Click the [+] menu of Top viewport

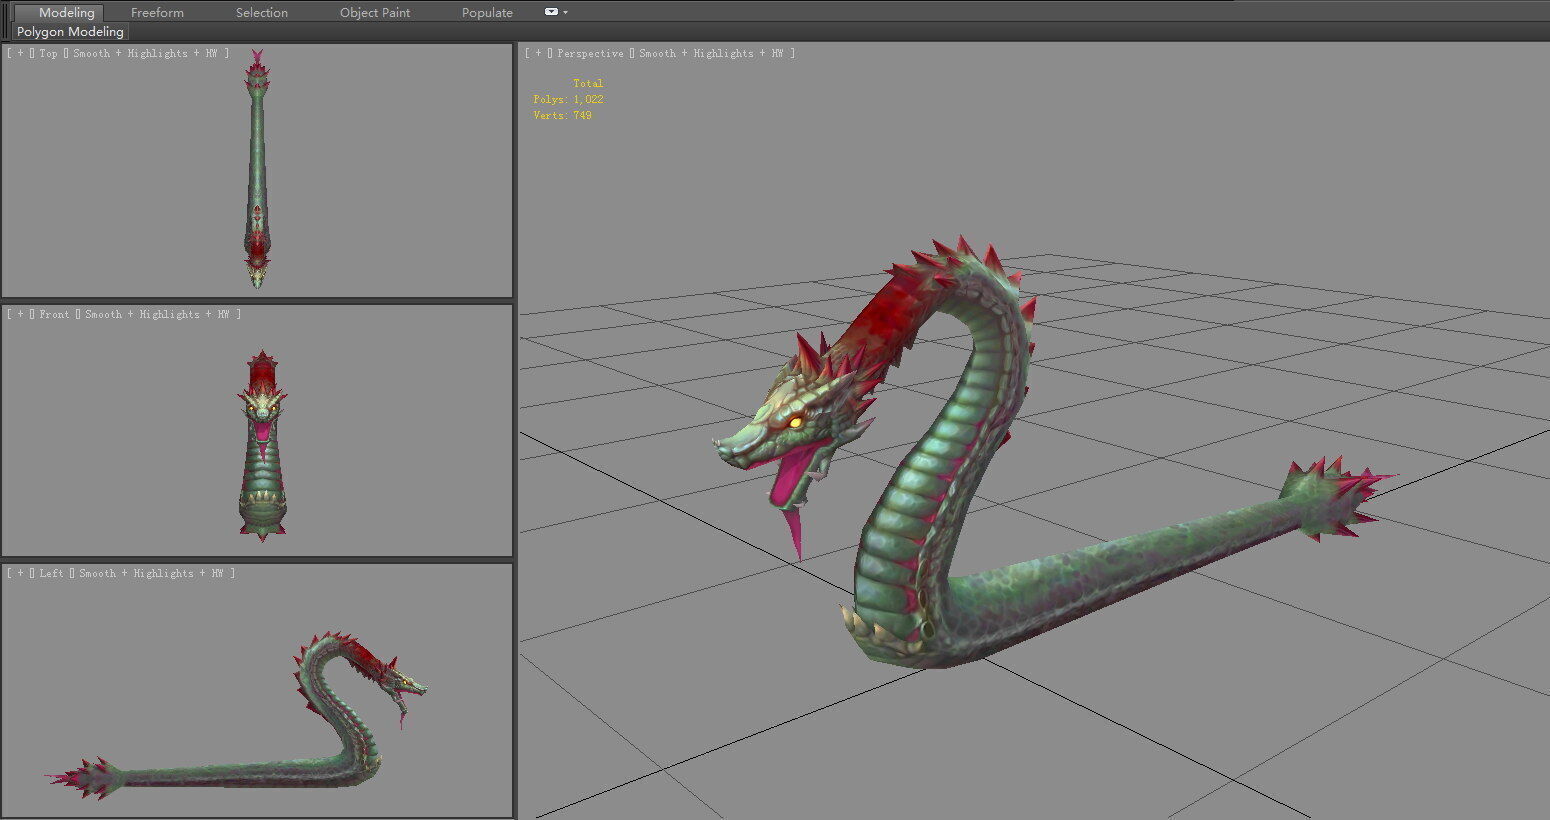tap(20, 53)
